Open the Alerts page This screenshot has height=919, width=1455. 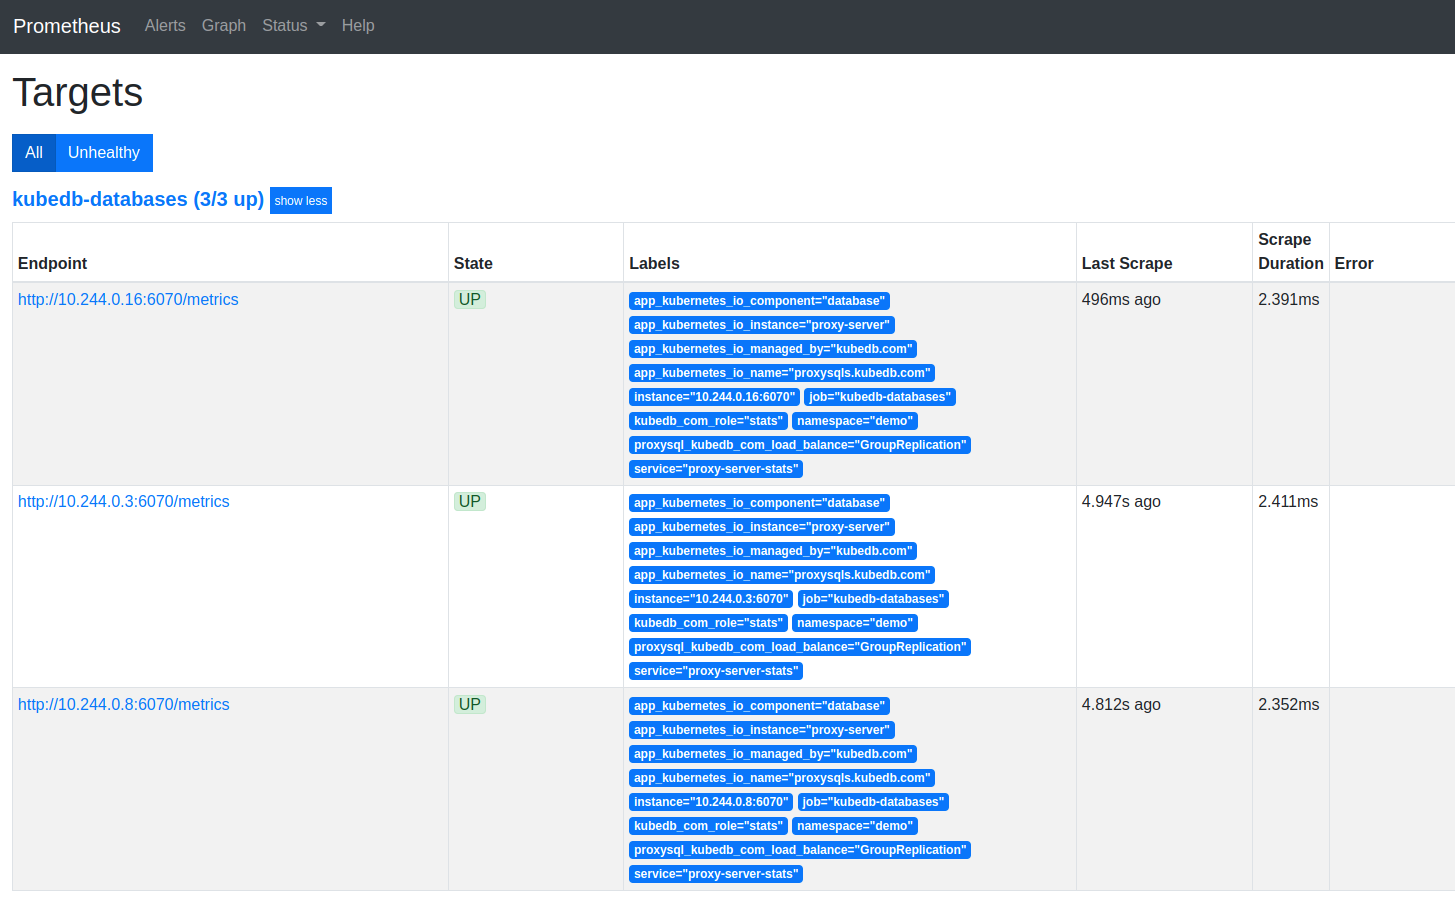click(165, 26)
